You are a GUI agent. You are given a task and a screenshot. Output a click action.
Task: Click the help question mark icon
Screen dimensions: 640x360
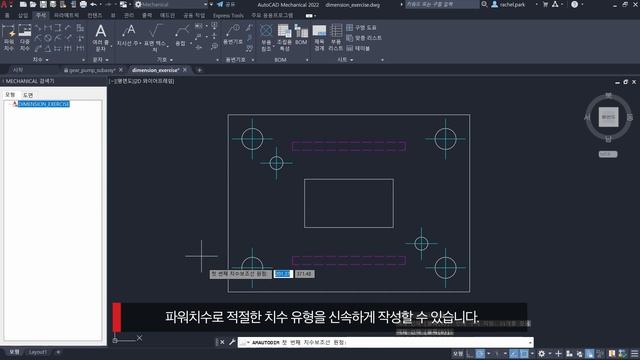click(574, 4)
